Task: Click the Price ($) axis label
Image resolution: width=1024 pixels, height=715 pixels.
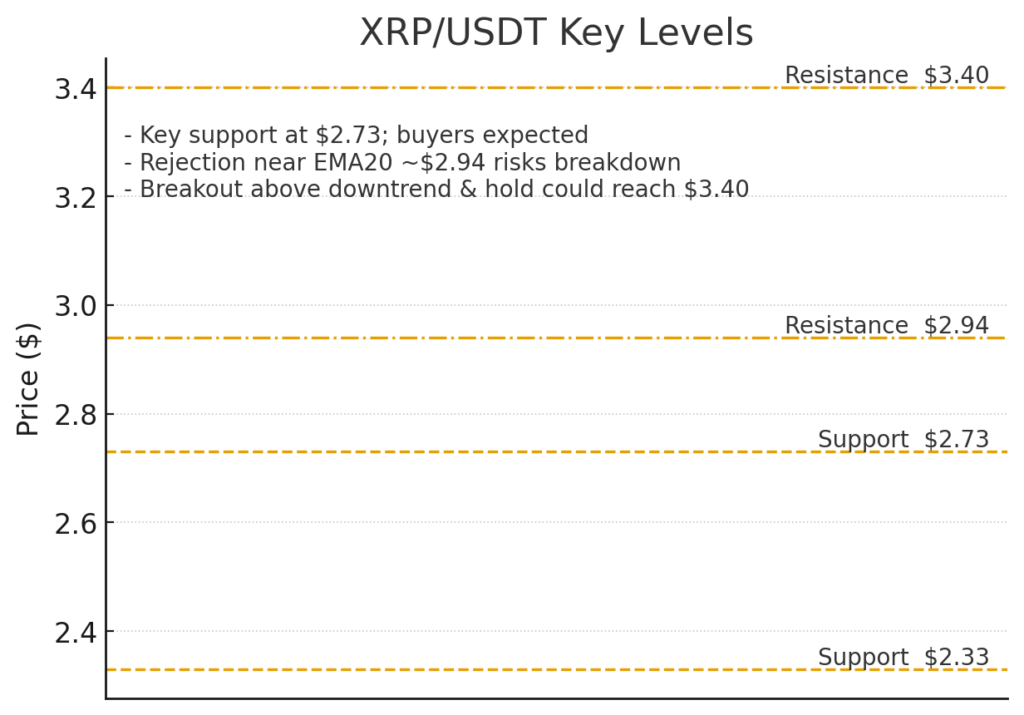Action: pyautogui.click(x=28, y=379)
